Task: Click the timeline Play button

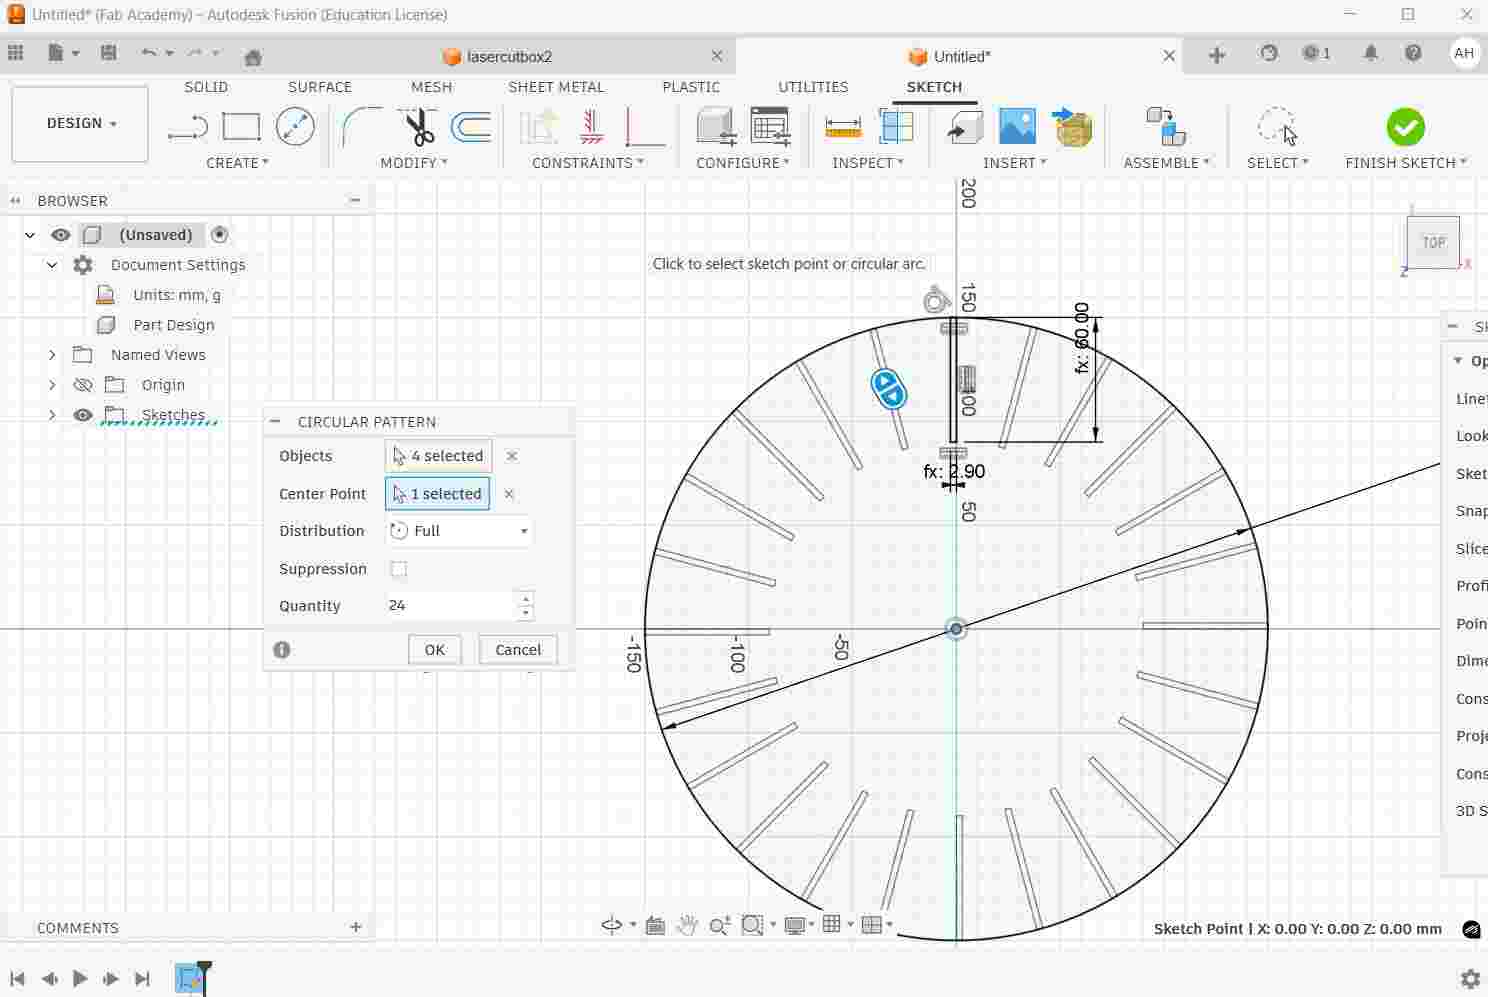Action: (x=80, y=979)
